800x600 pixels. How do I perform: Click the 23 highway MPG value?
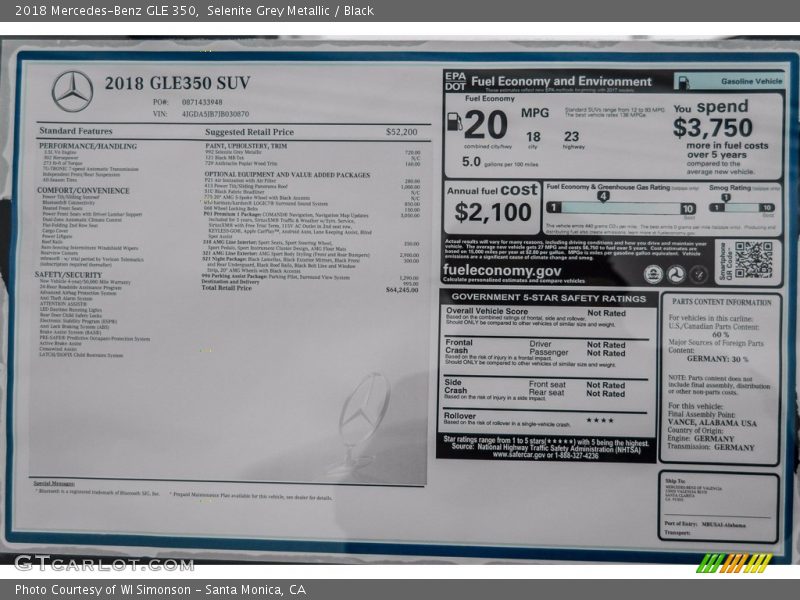(x=571, y=137)
